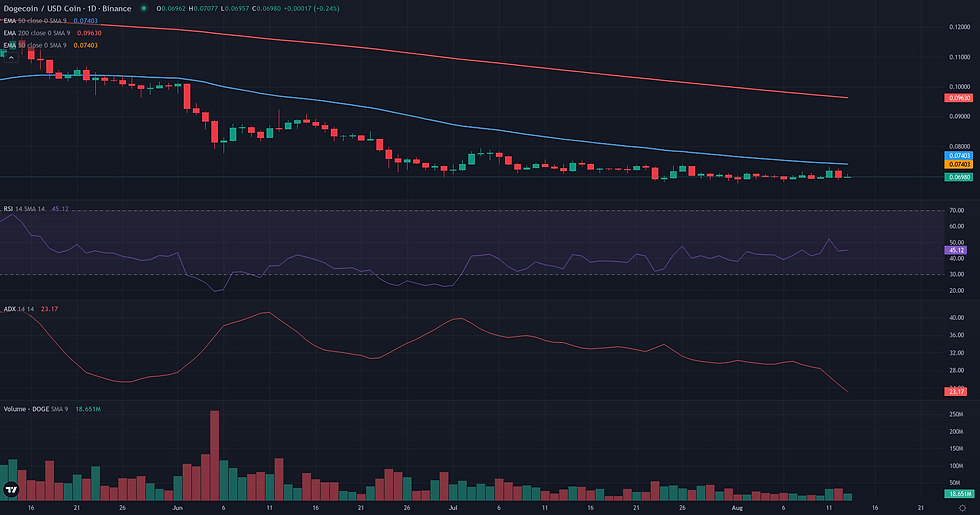Click the 0.08000 price axis label
Viewport: 980px width, 515px height.
[959, 146]
